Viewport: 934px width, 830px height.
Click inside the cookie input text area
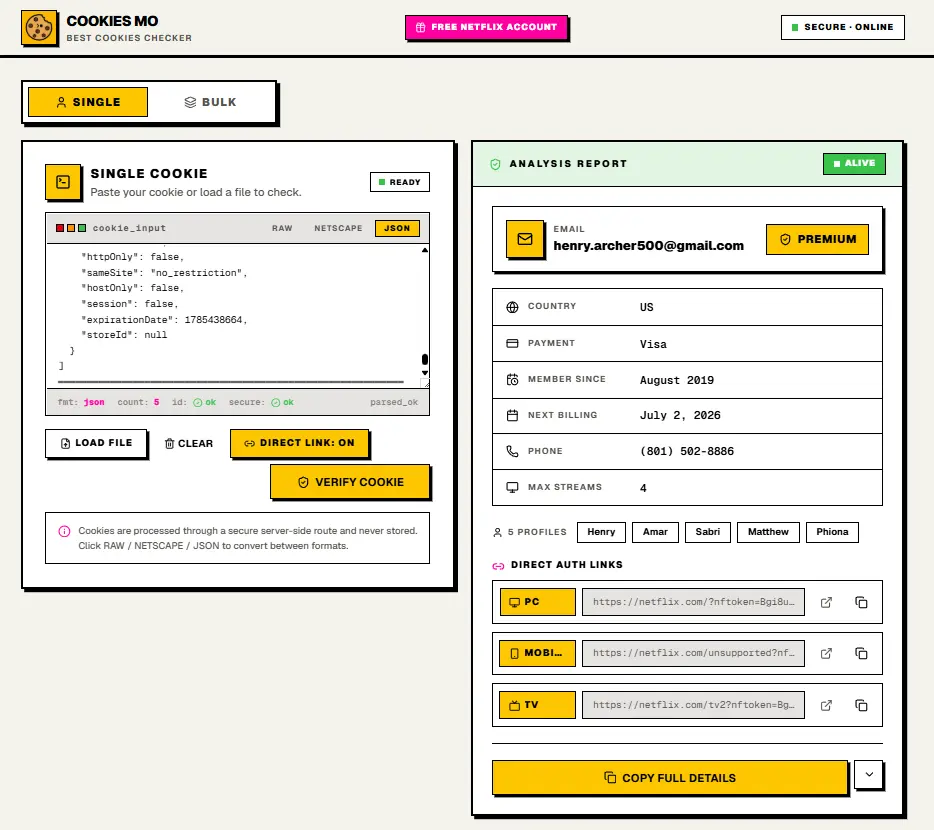tap(234, 316)
